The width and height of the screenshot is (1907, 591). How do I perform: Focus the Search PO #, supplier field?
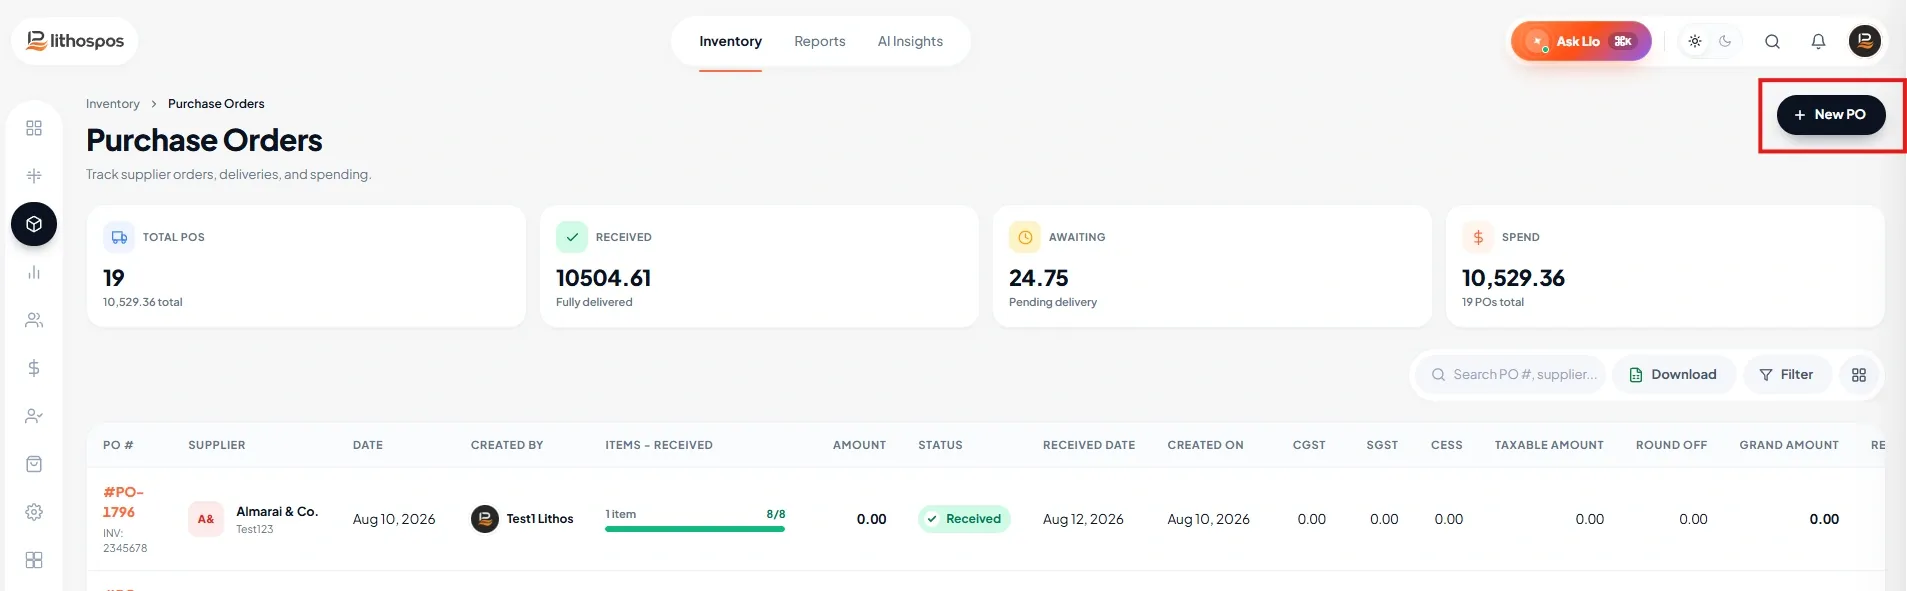point(1512,375)
